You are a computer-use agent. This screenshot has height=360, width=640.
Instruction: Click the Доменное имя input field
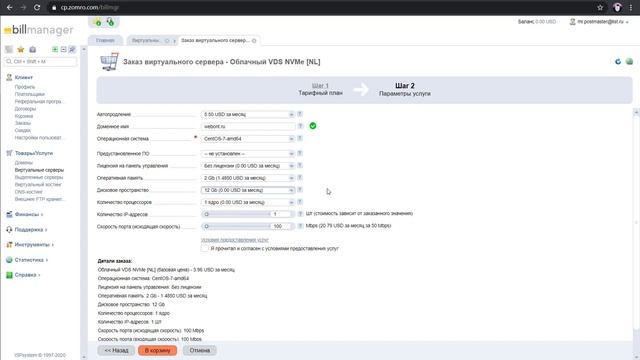click(x=248, y=127)
